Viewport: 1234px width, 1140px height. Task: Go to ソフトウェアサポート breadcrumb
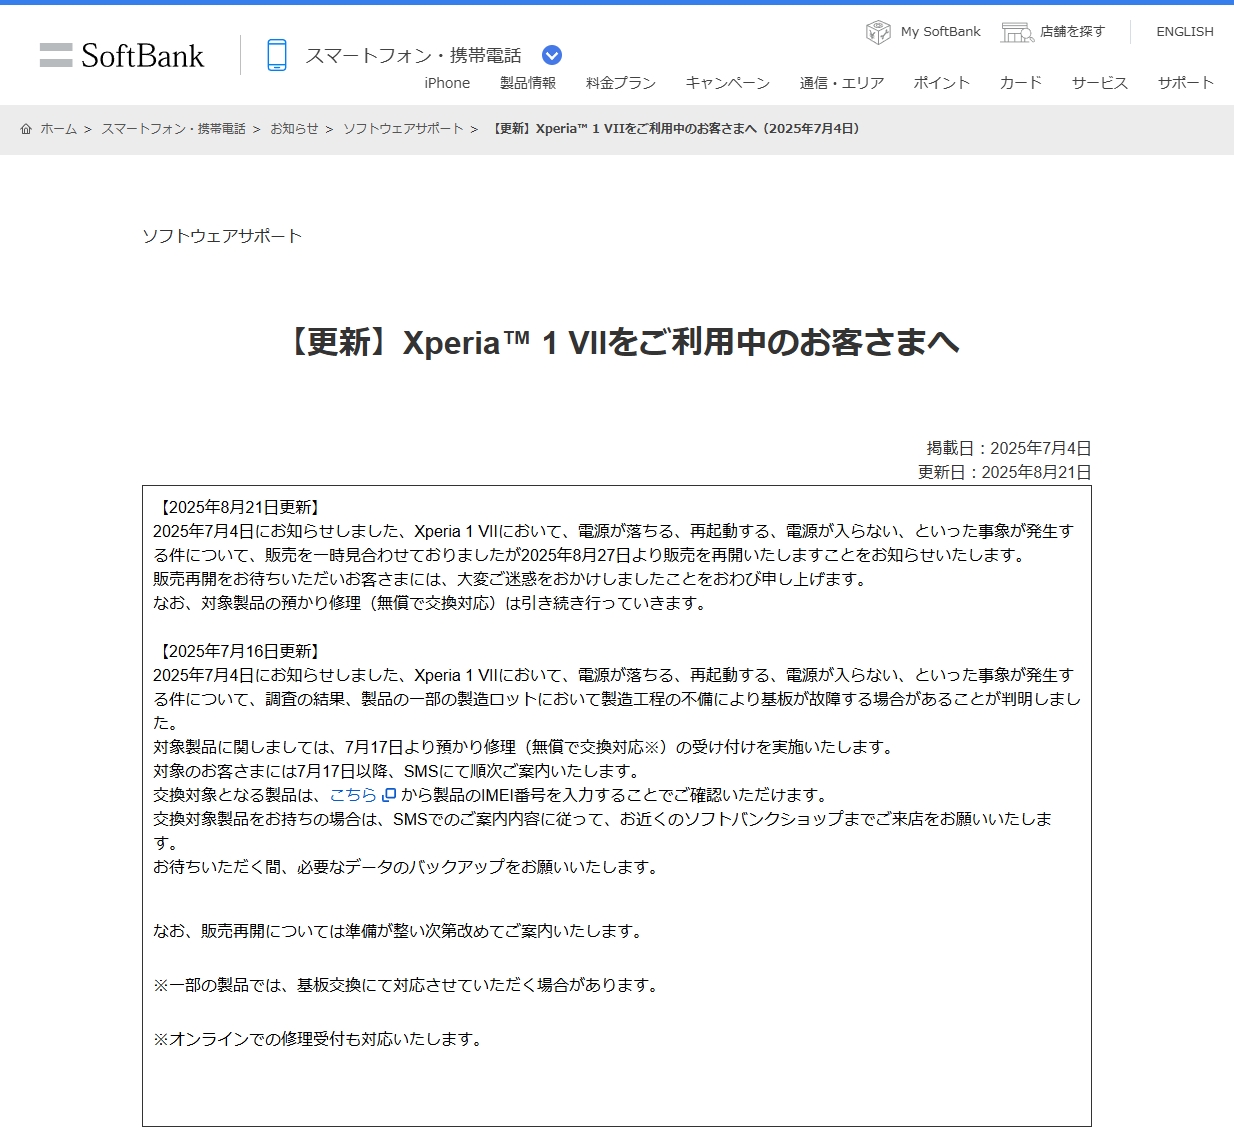tap(403, 129)
